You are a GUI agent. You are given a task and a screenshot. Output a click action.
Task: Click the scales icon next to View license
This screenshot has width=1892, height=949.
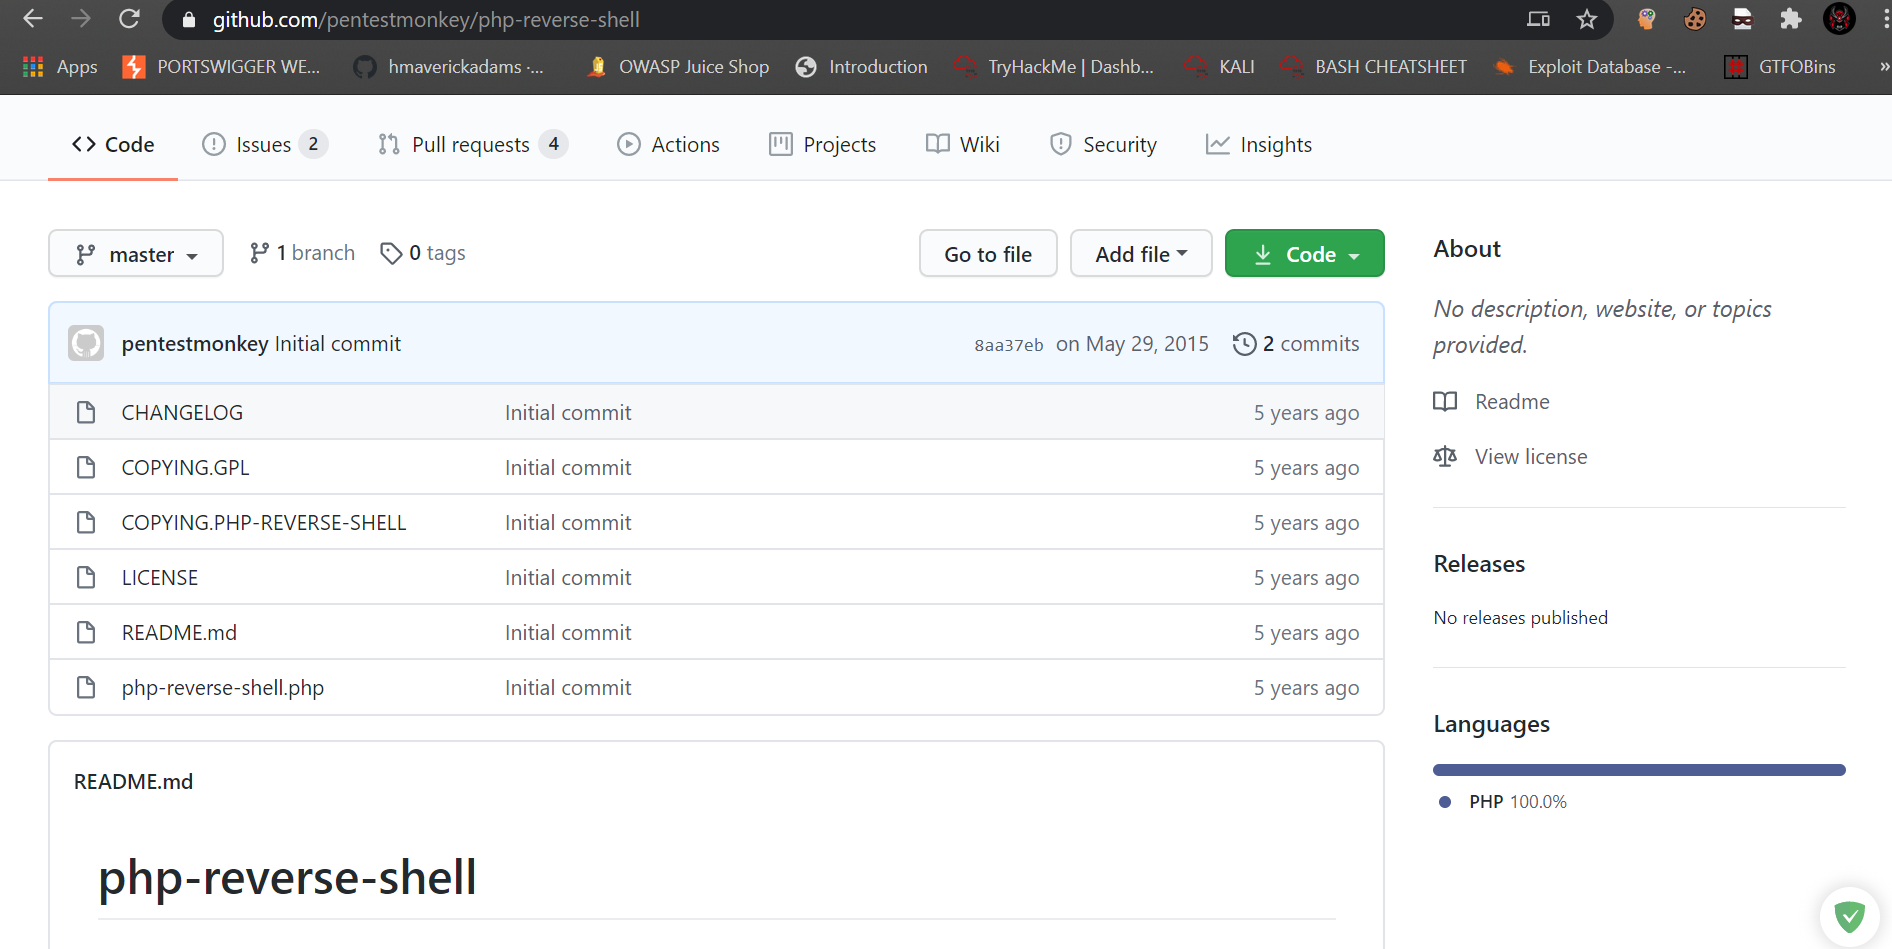coord(1445,457)
